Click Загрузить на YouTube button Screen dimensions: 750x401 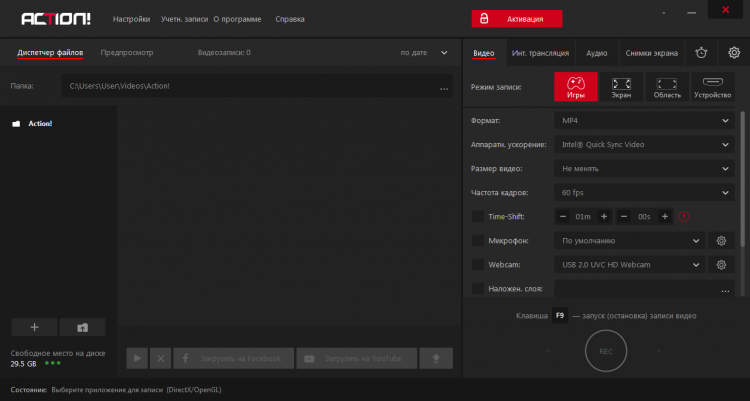357,358
